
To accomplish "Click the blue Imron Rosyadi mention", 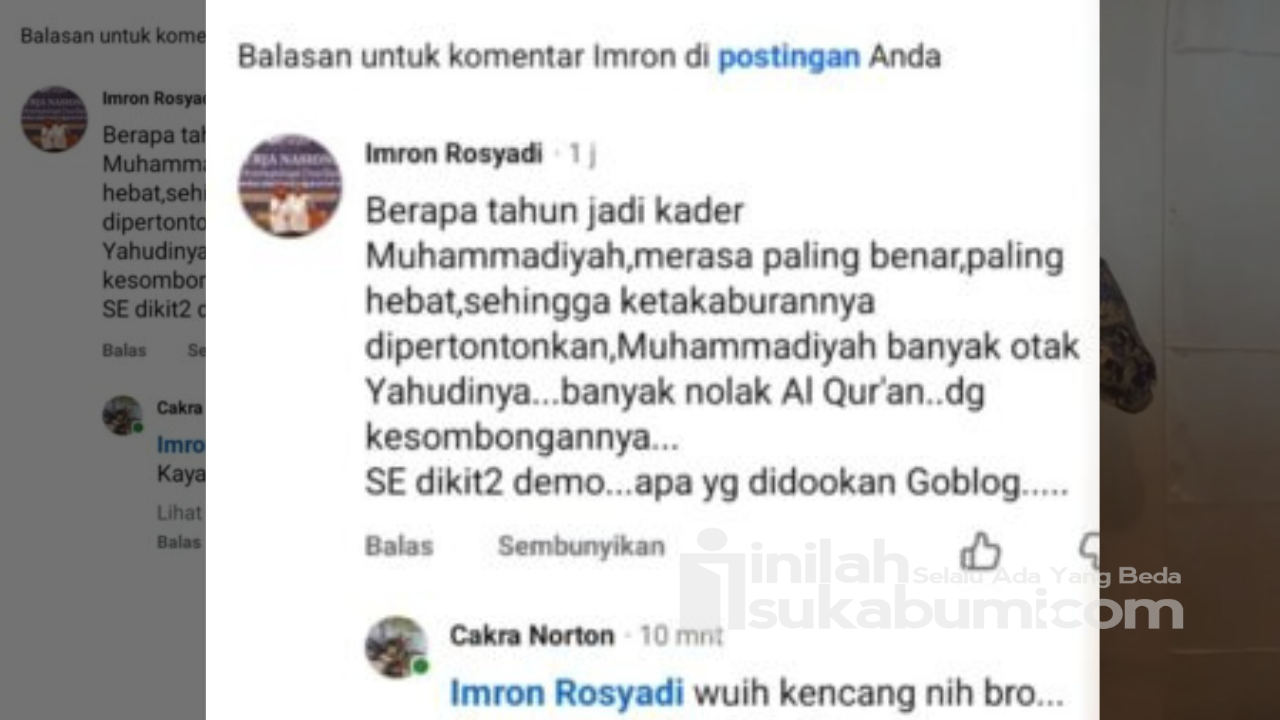I will [567, 692].
